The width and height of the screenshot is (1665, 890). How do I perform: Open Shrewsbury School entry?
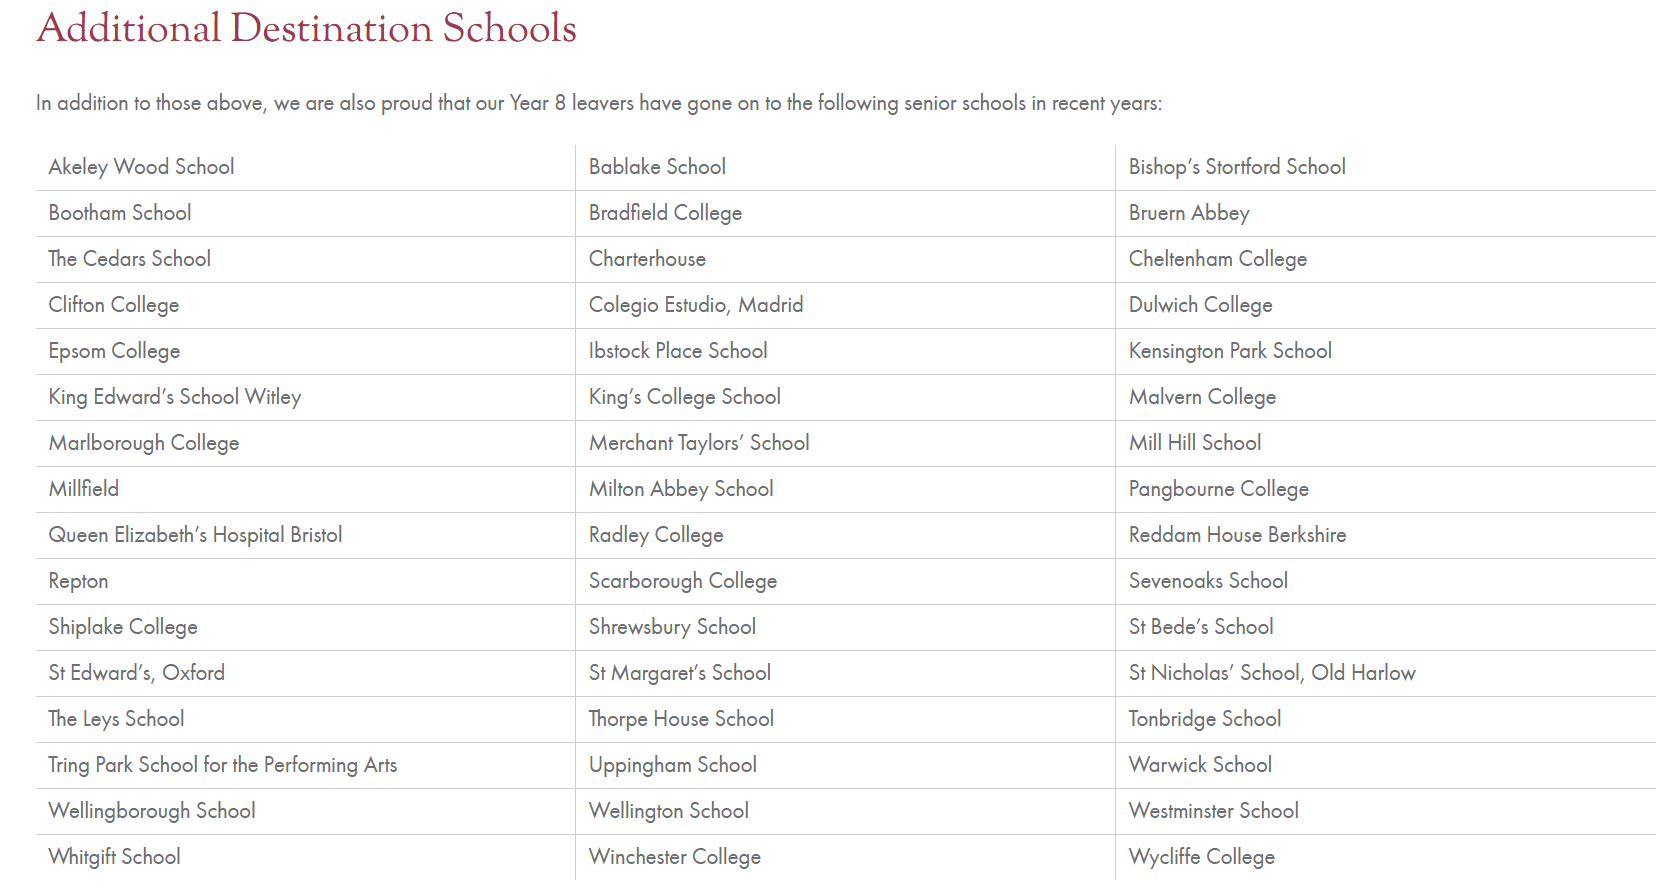672,627
